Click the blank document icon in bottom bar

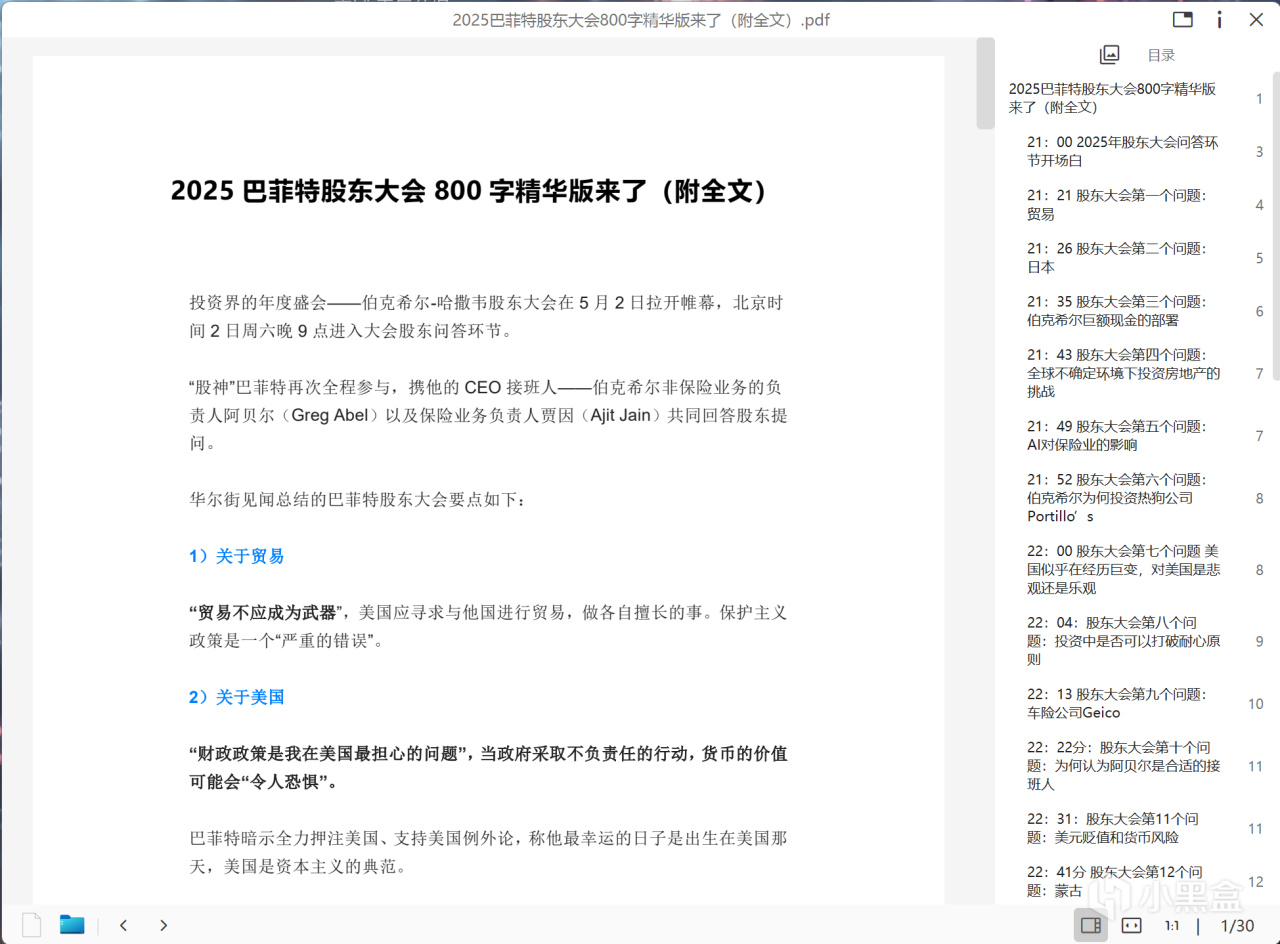(32, 925)
